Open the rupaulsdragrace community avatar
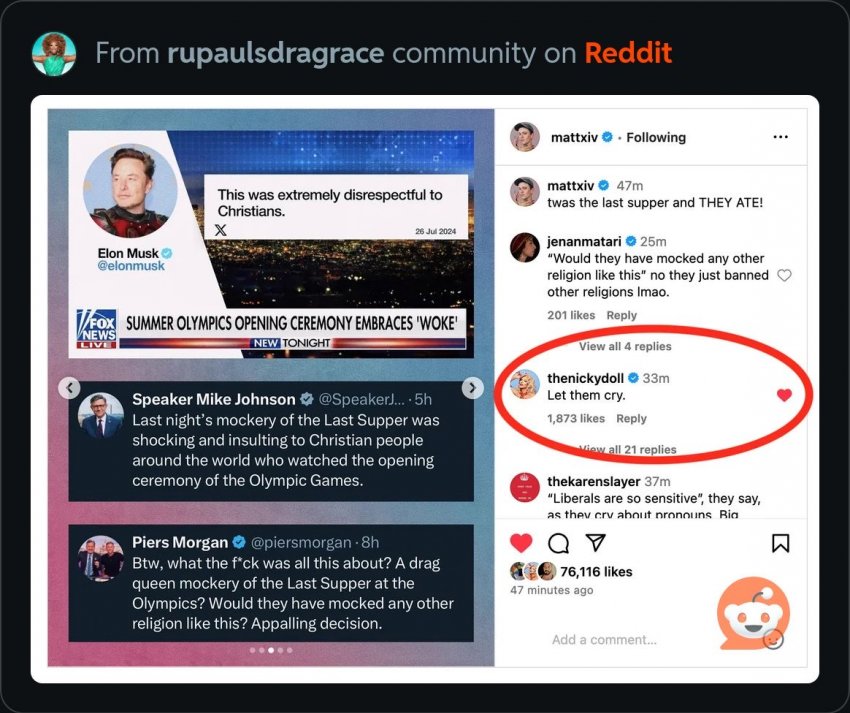Viewport: 850px width, 713px height. point(54,53)
